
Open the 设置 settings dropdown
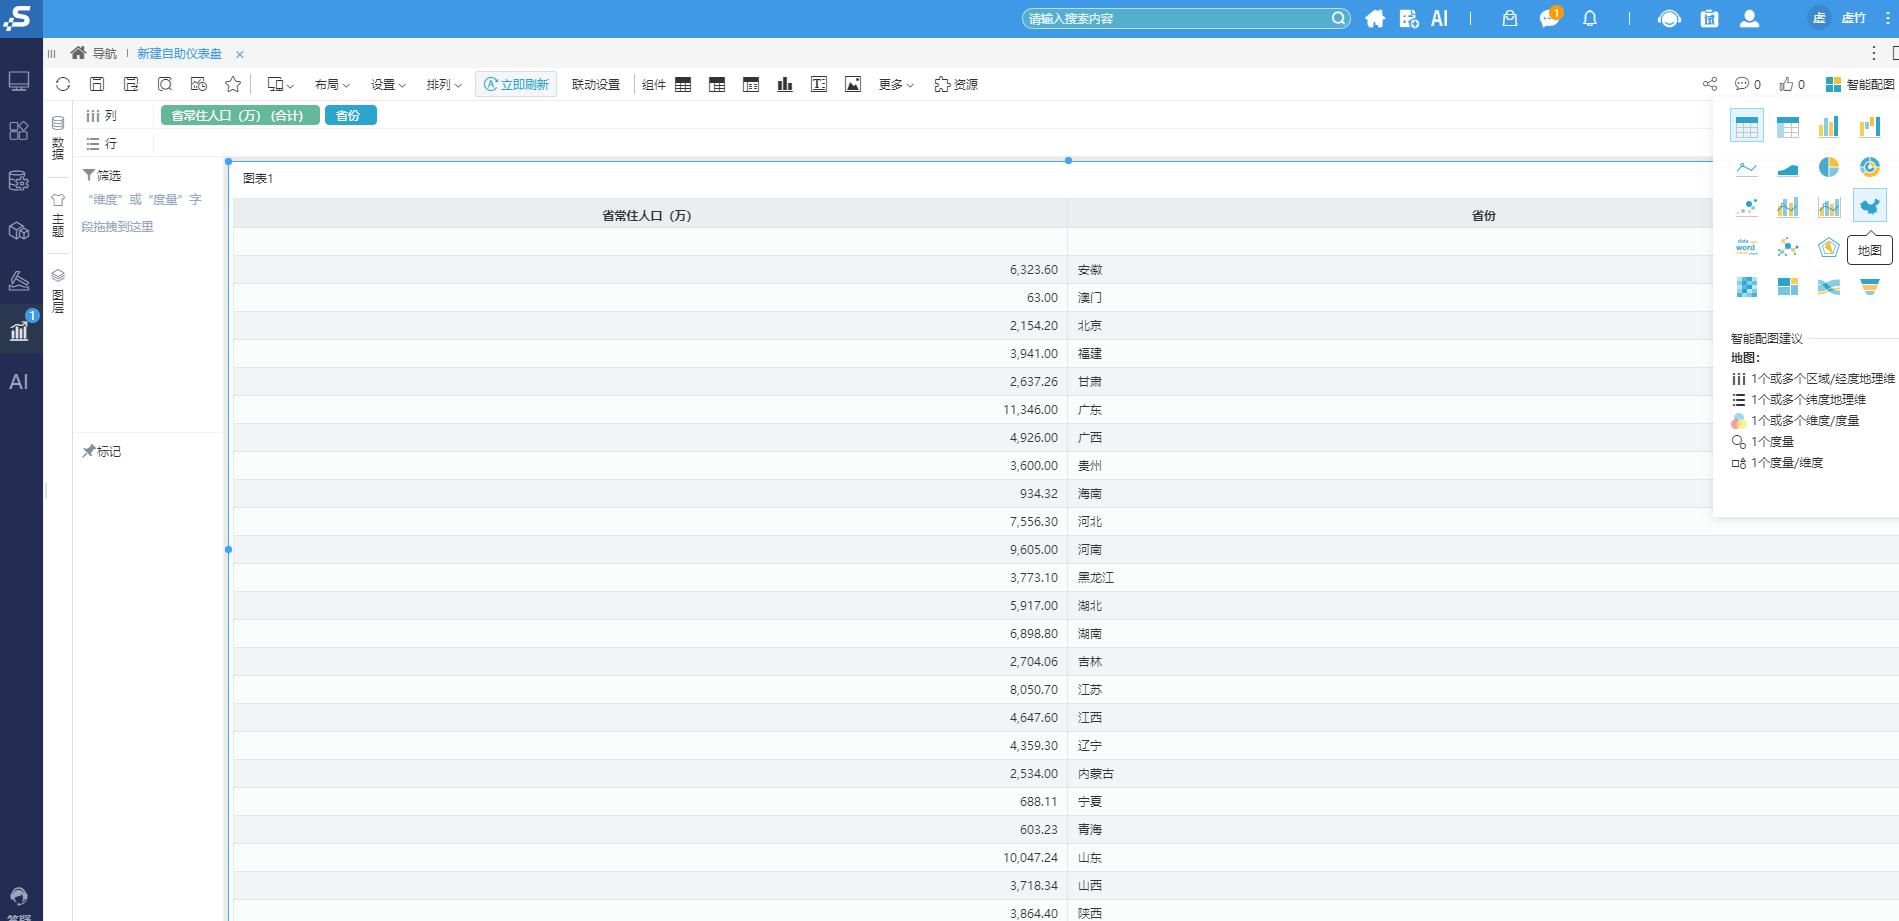click(x=388, y=85)
